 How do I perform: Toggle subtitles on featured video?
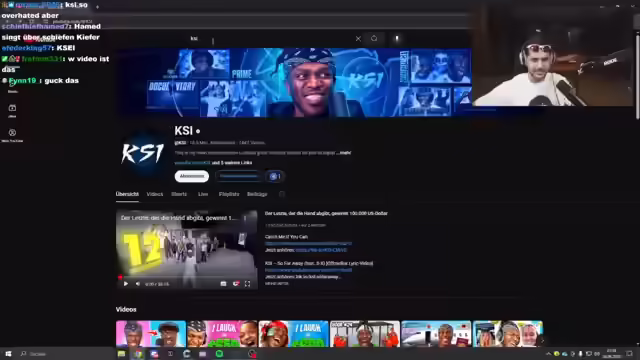(x=223, y=284)
